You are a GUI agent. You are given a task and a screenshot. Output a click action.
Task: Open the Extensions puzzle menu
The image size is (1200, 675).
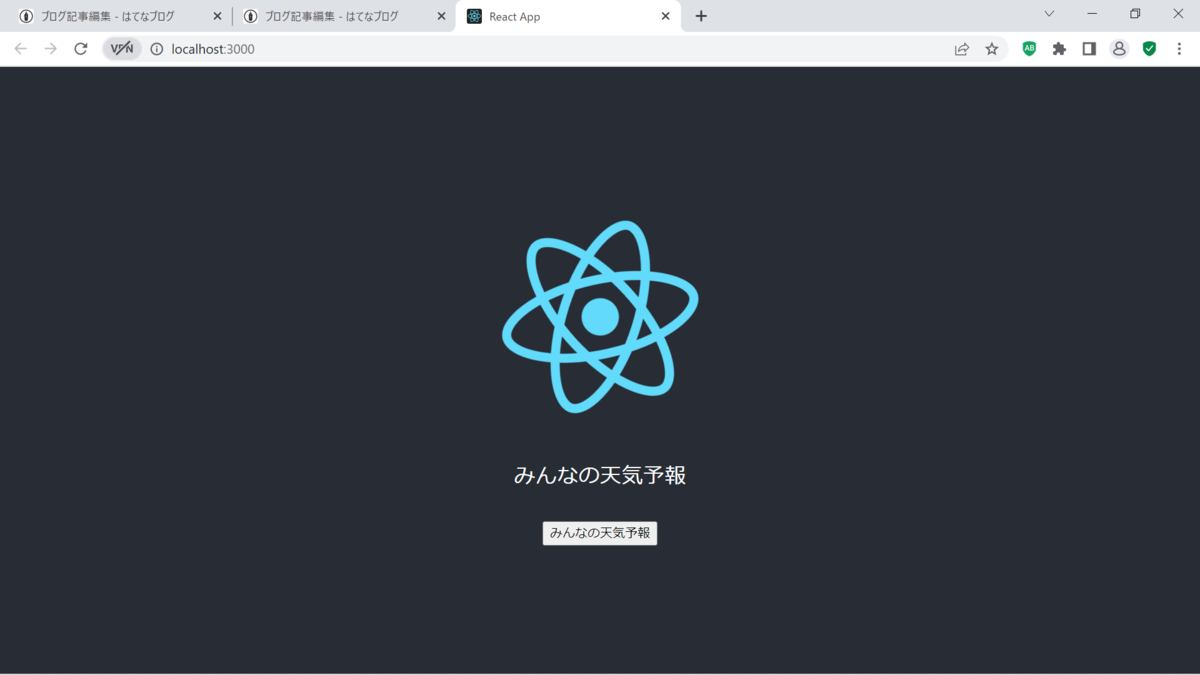[1059, 48]
